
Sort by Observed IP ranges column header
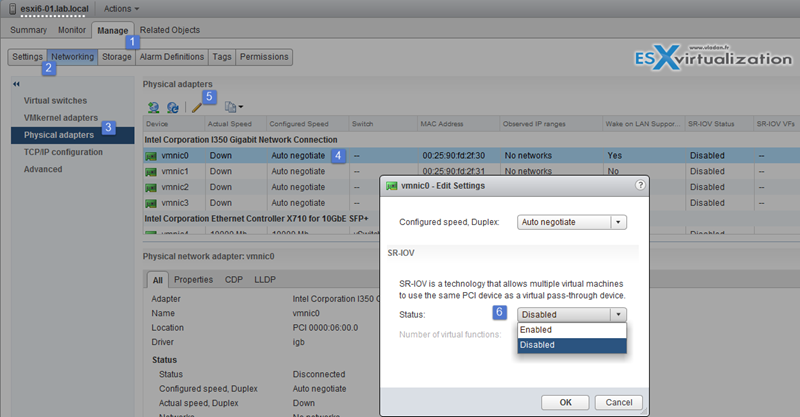551,124
